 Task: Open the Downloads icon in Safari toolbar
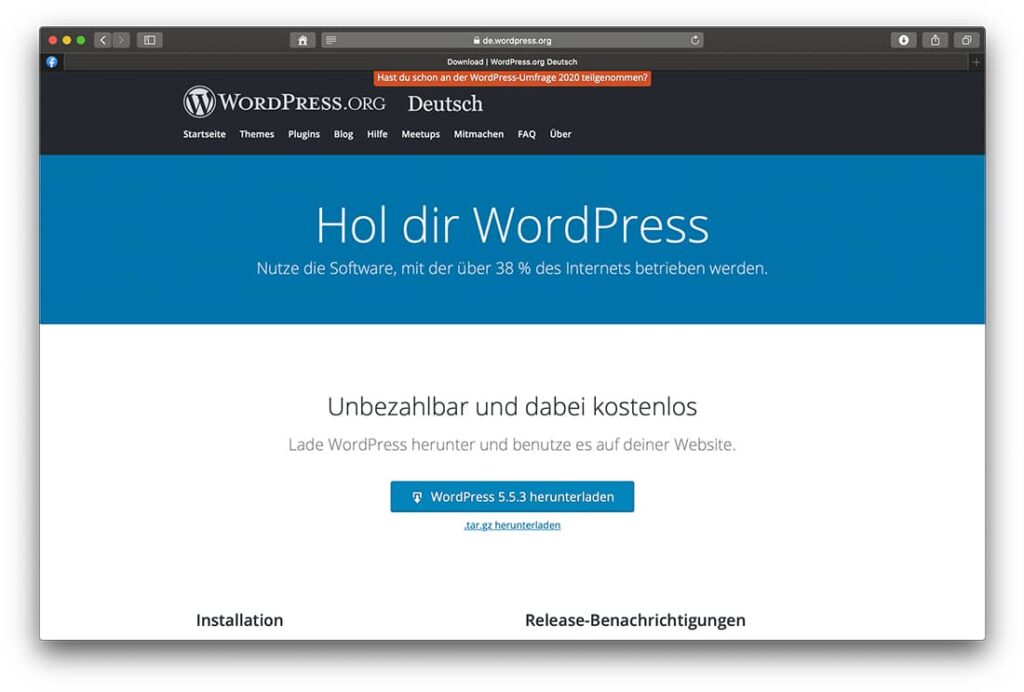click(x=904, y=40)
